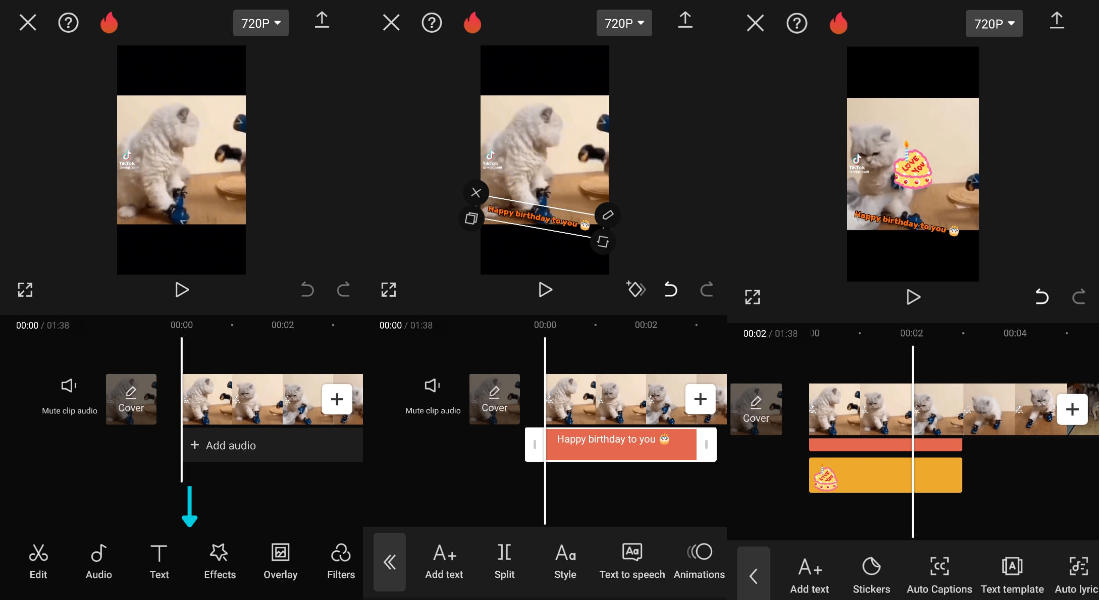
Task: Edit the Cover thumbnail in right panel
Action: point(756,409)
